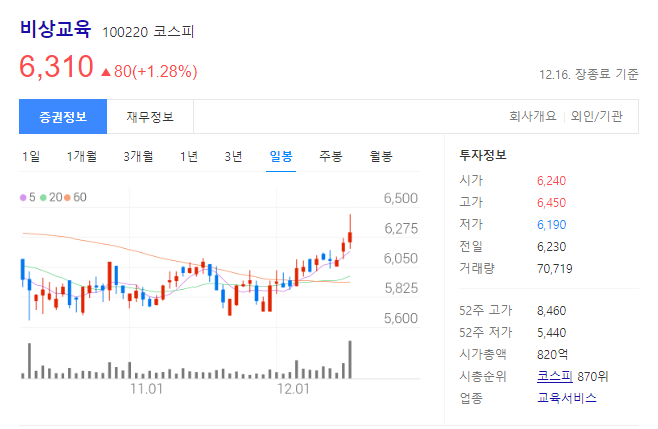Click the 저가 value 6,190

(x=551, y=225)
